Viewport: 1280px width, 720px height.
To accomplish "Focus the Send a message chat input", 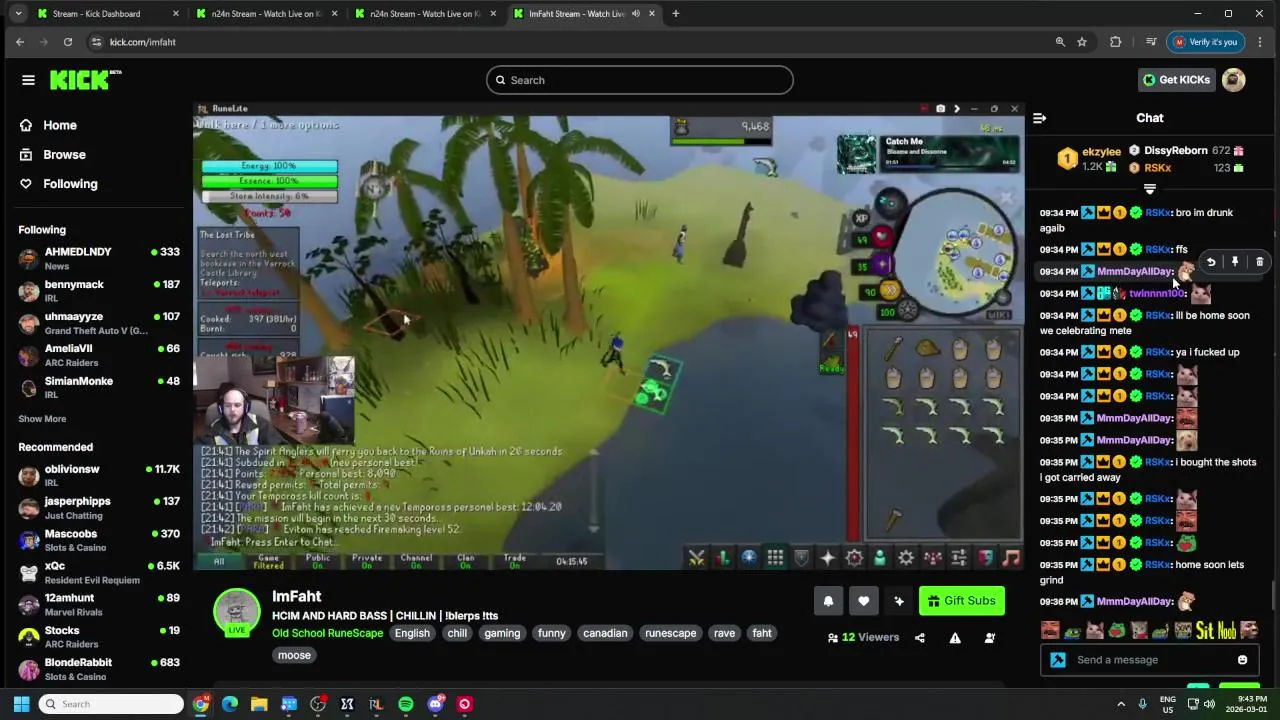I will [x=1150, y=660].
